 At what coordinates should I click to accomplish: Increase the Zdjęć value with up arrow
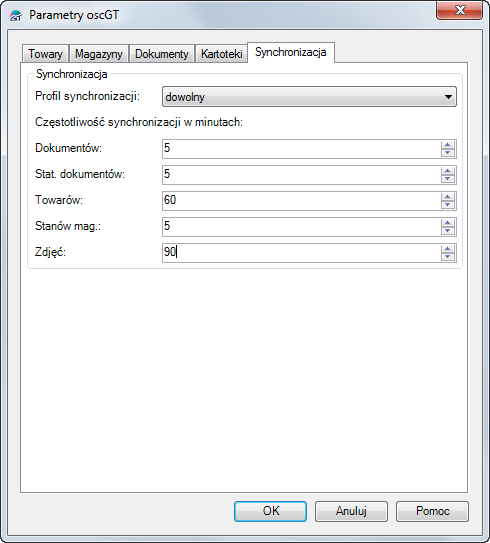point(448,249)
